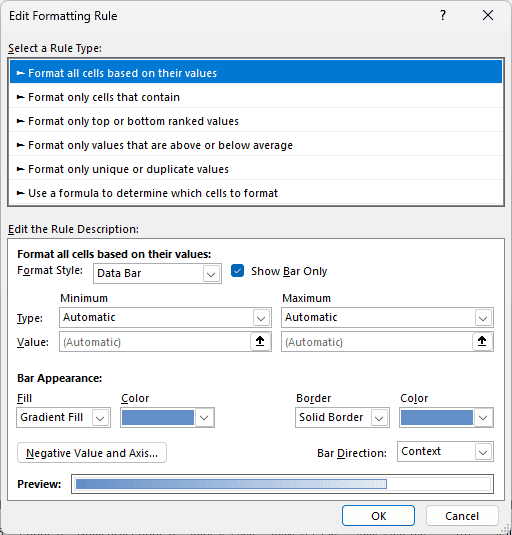The width and height of the screenshot is (512, 535).
Task: Open the Fill Color dropdown arrow
Action: [x=204, y=417]
